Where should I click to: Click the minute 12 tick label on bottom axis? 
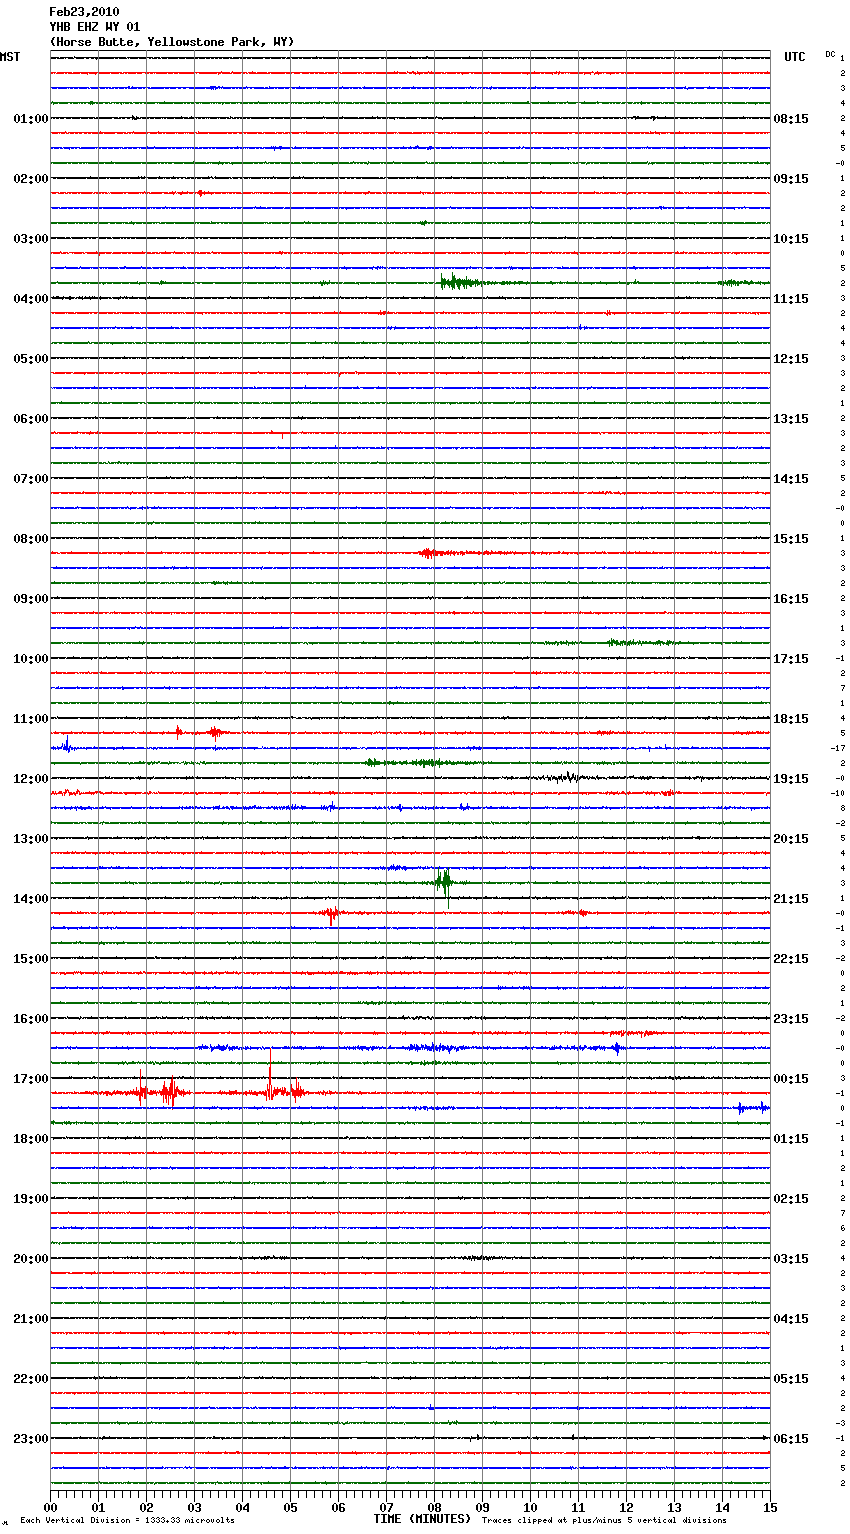coord(626,1507)
